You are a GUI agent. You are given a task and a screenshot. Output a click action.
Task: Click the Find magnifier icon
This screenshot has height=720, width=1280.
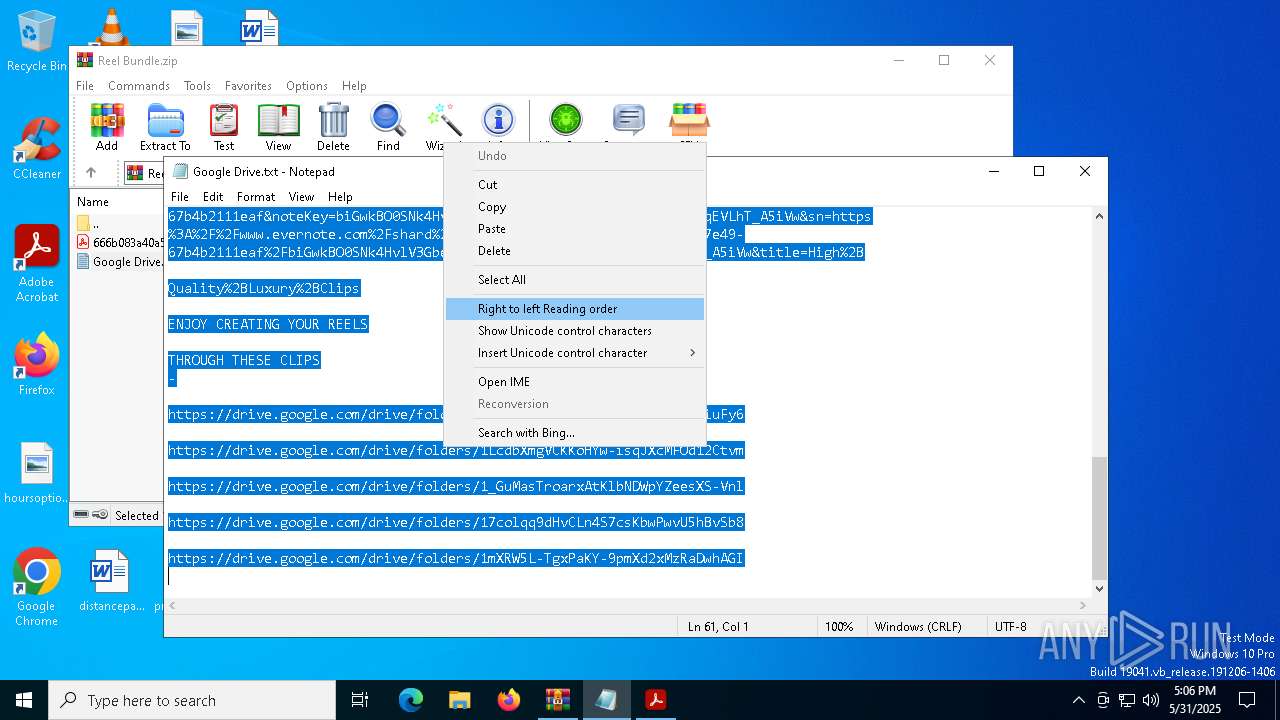click(388, 127)
